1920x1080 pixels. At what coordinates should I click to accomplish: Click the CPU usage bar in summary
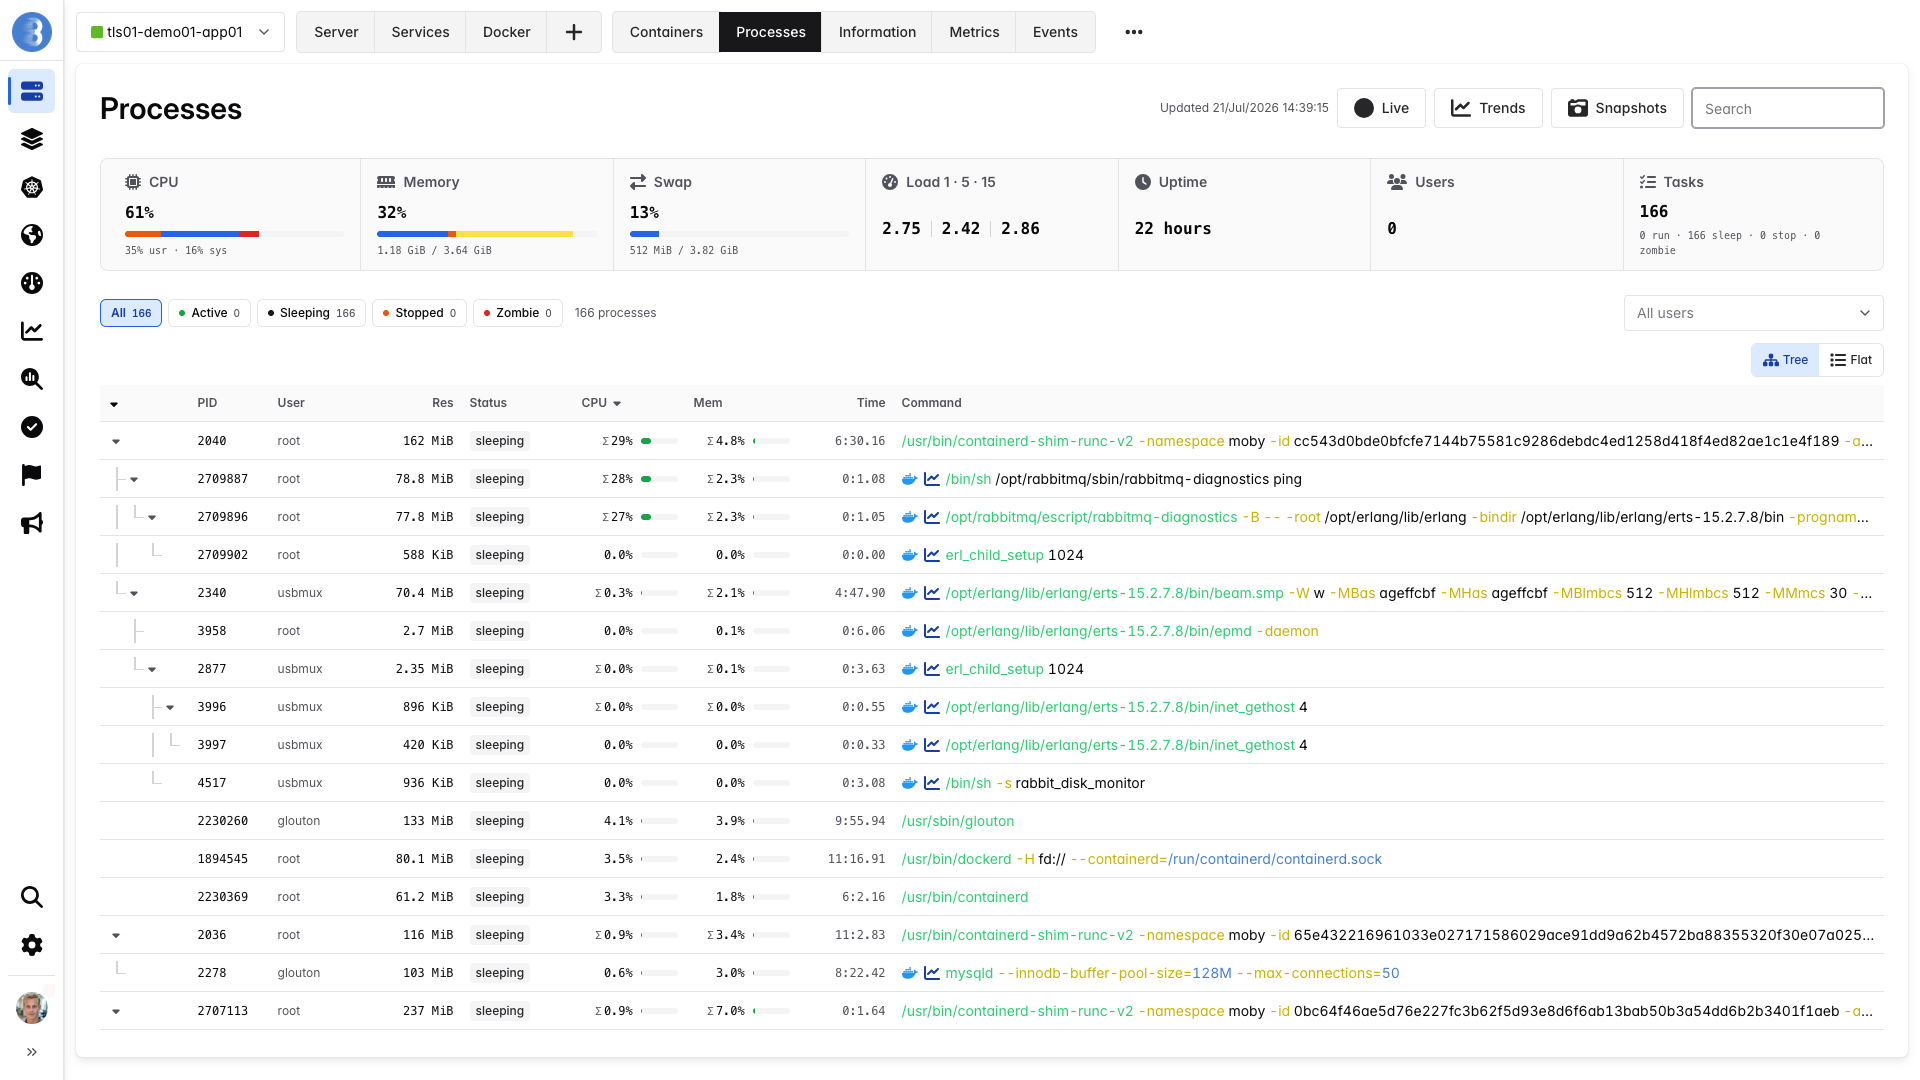pos(234,234)
